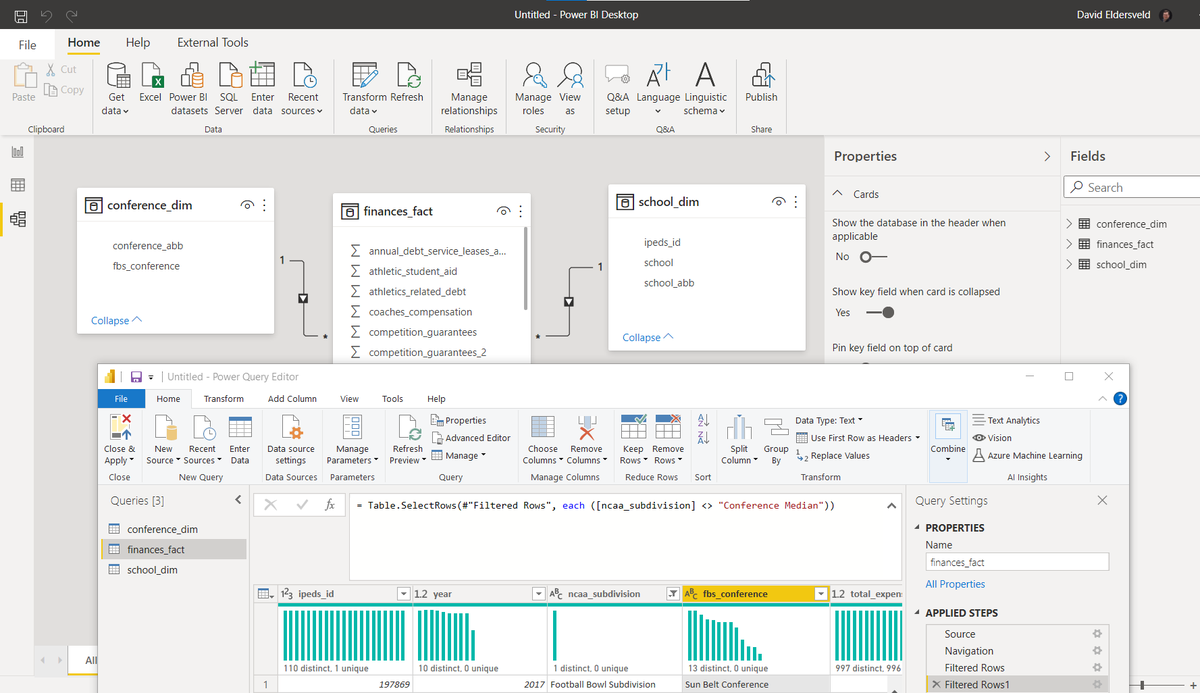This screenshot has width=1200, height=693.
Task: Open ncaa_subdivision column filter dropdown
Action: click(672, 594)
